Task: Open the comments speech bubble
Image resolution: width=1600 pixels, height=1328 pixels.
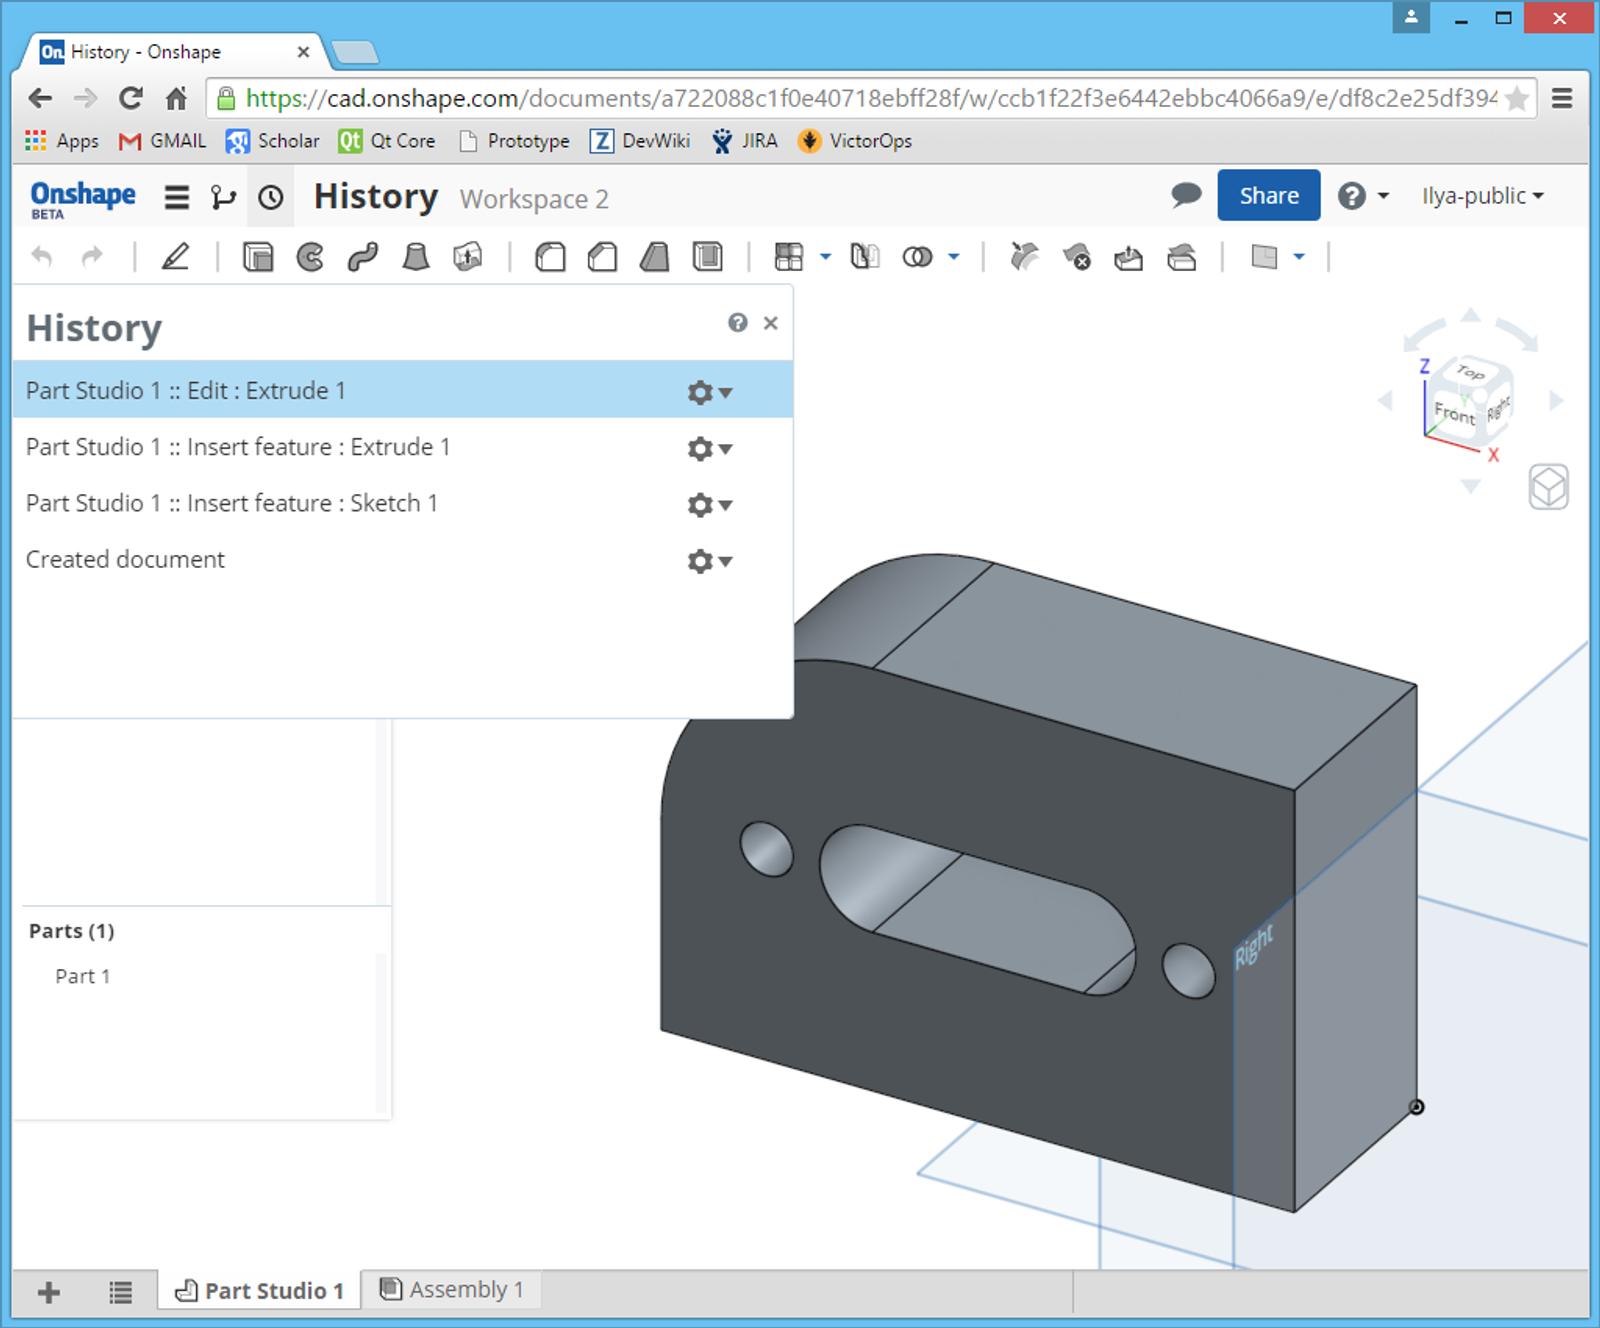Action: coord(1185,195)
